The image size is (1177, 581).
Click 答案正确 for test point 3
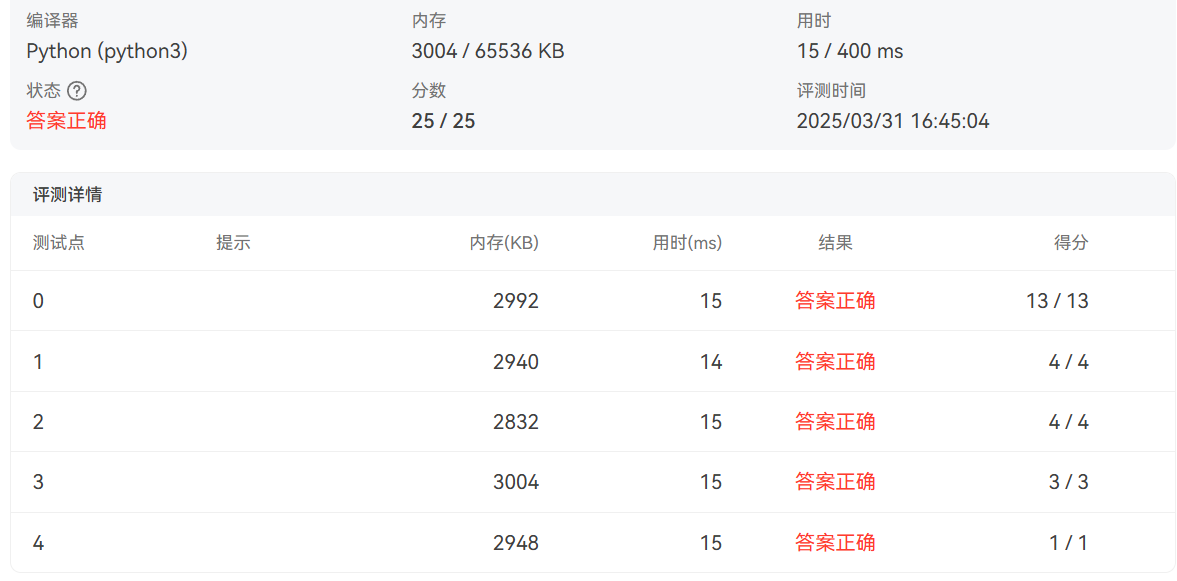pos(836,481)
